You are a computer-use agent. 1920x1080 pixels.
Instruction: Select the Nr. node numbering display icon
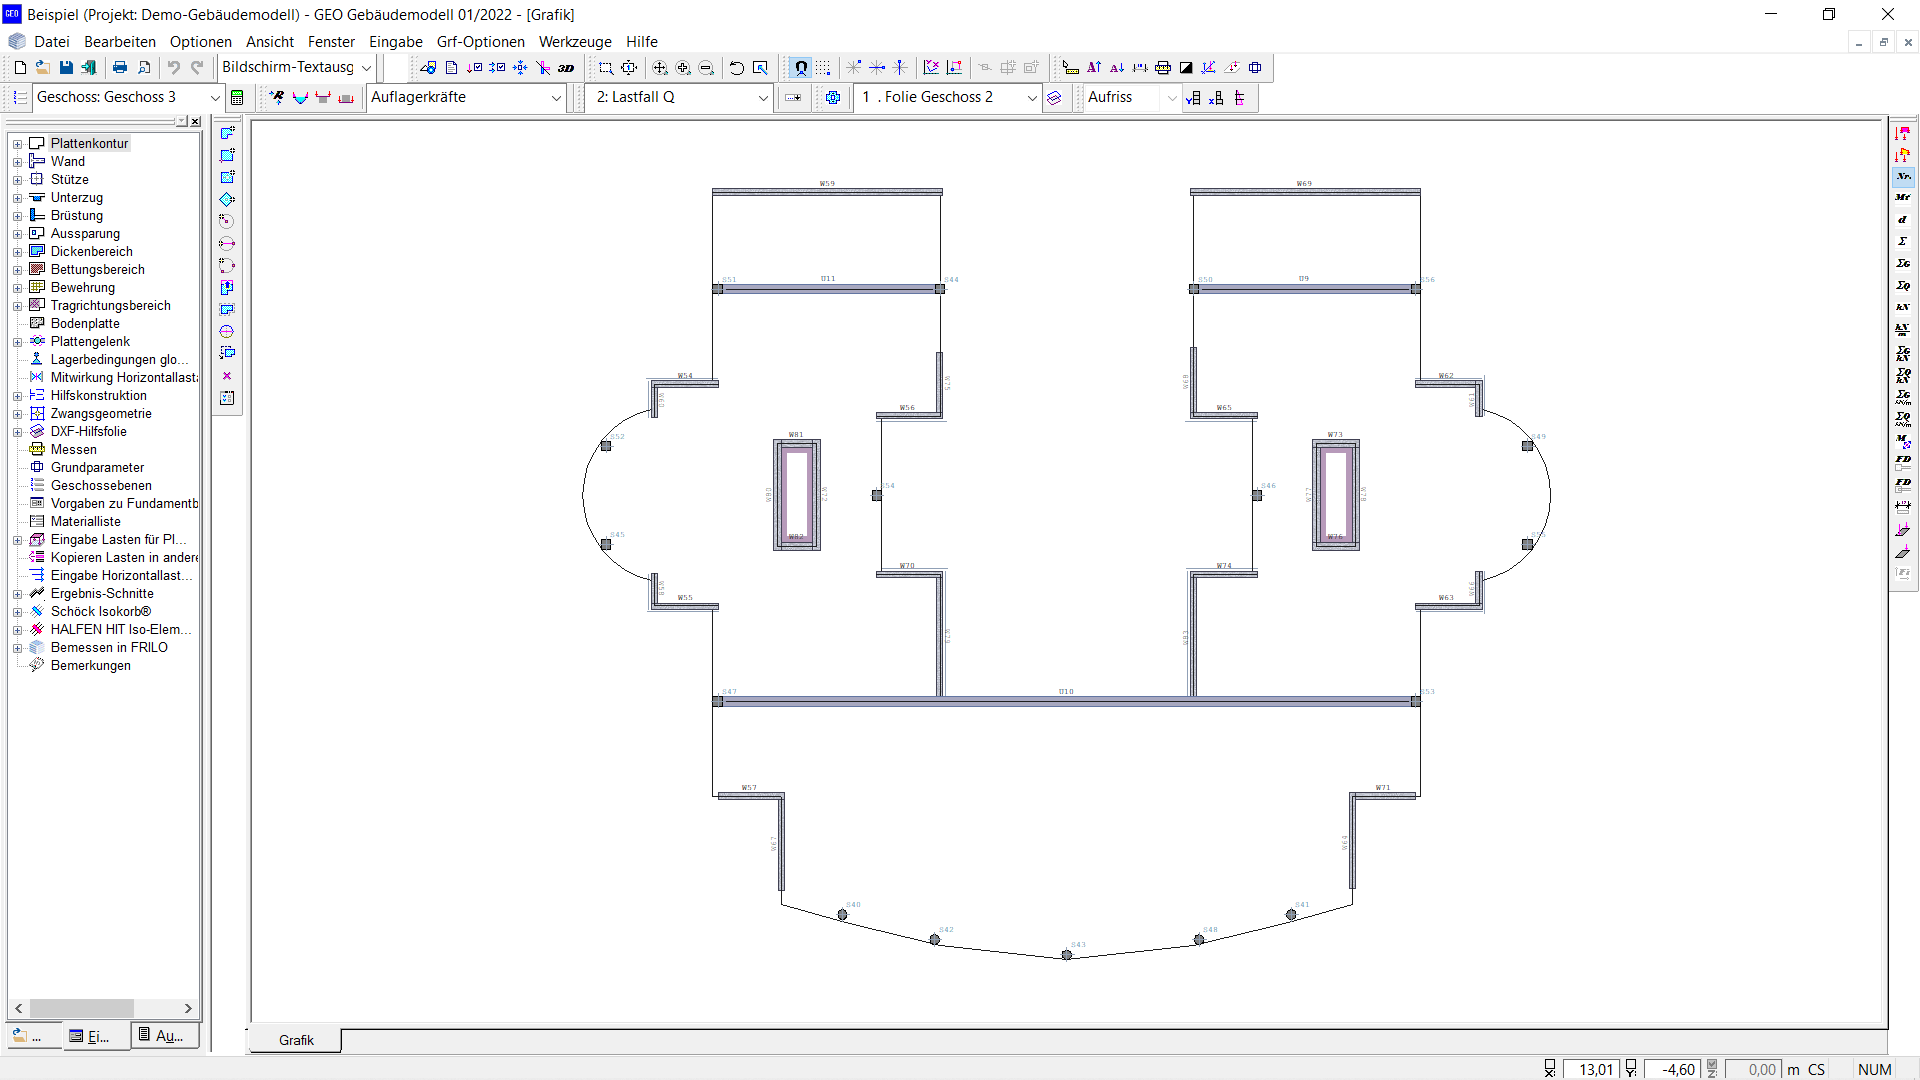coord(1903,176)
